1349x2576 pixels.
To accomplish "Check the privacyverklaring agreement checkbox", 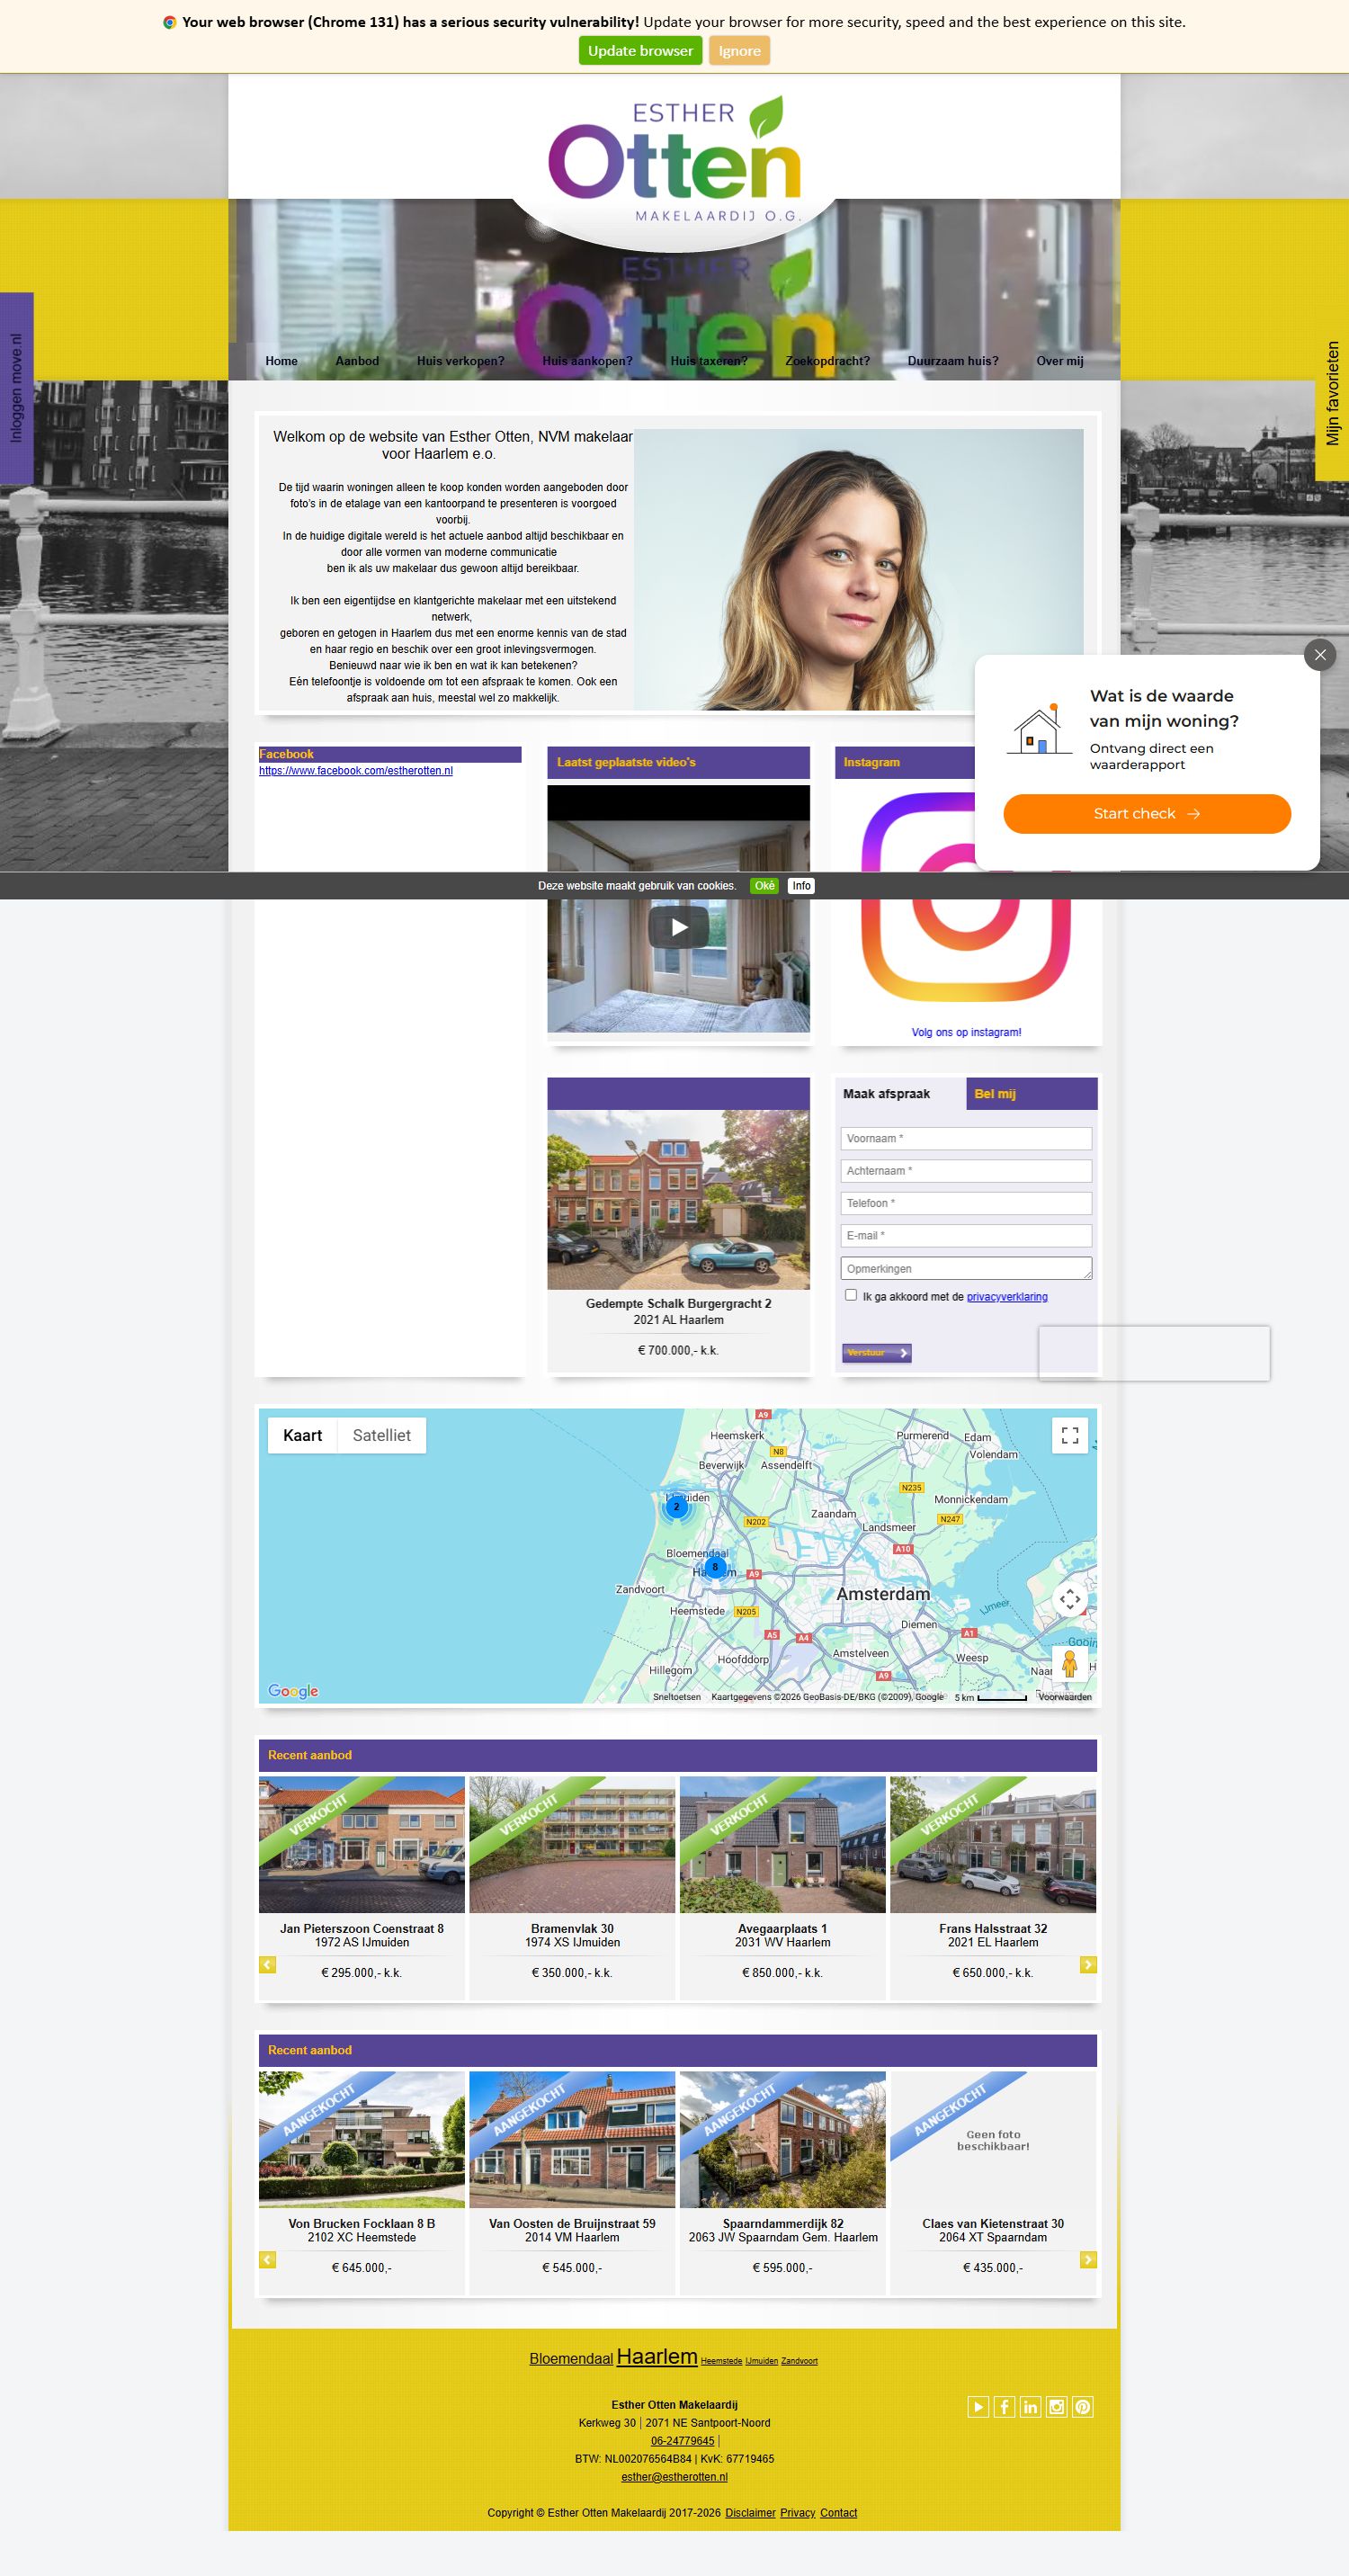I will pos(851,1295).
